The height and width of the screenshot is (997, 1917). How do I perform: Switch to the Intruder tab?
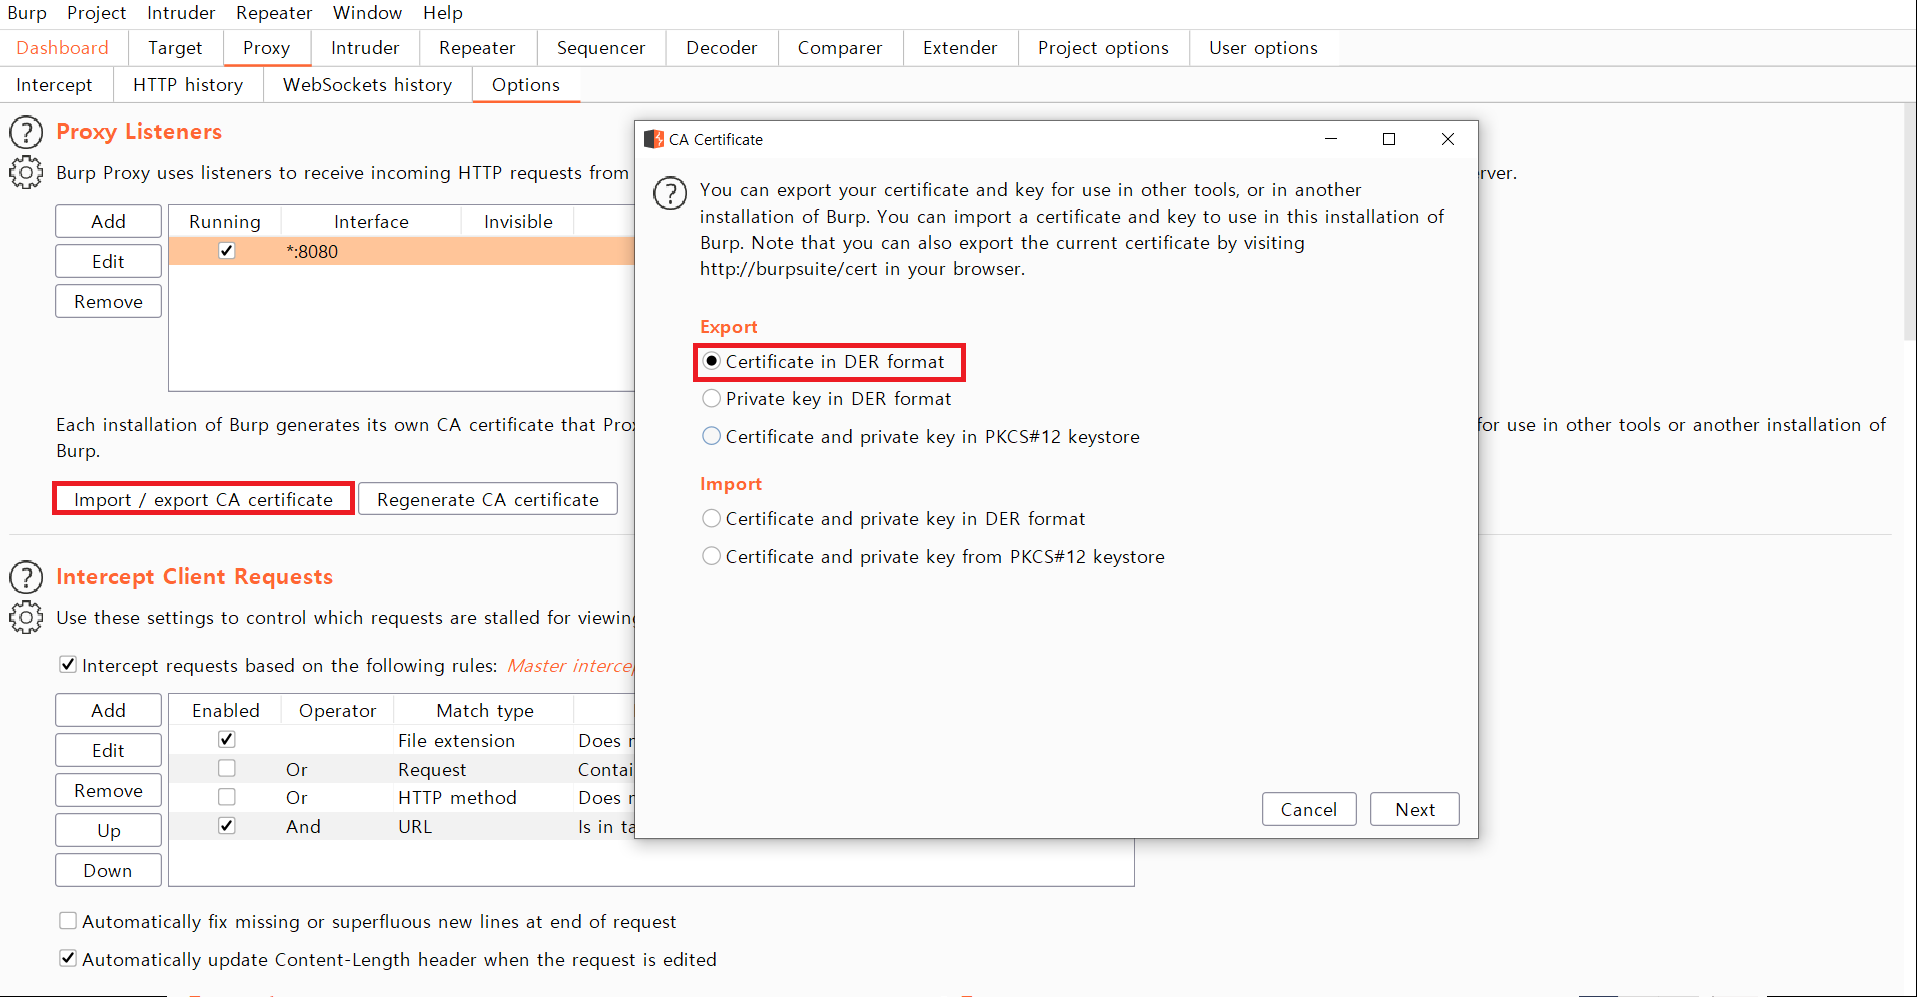(365, 48)
